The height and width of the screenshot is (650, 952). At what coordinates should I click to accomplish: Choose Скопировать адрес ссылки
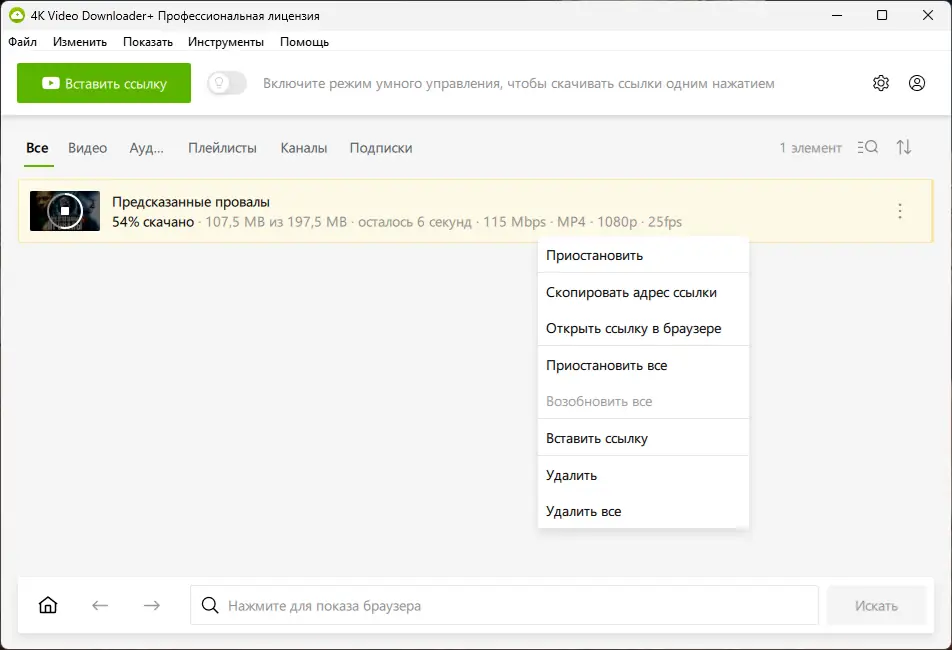tap(643, 293)
